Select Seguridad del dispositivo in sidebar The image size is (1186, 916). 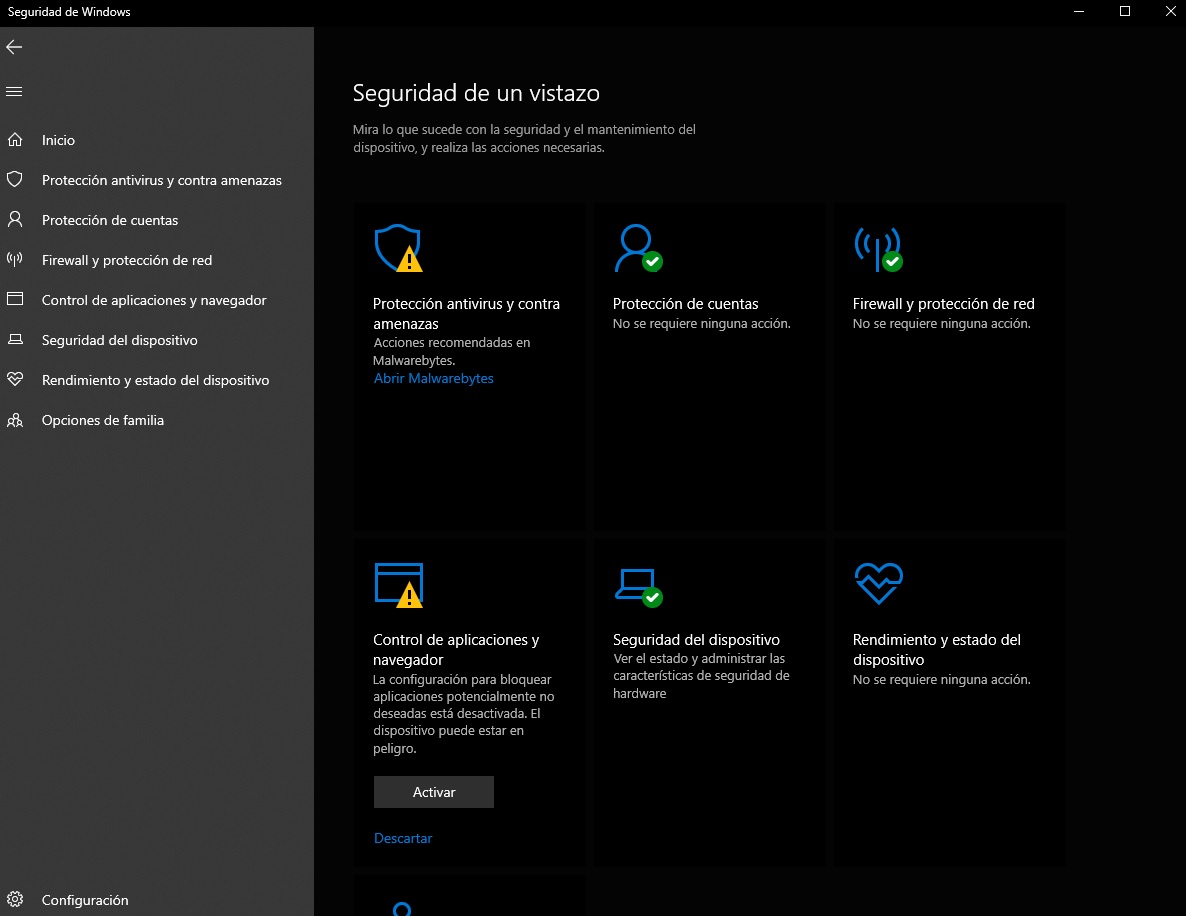pyautogui.click(x=120, y=340)
